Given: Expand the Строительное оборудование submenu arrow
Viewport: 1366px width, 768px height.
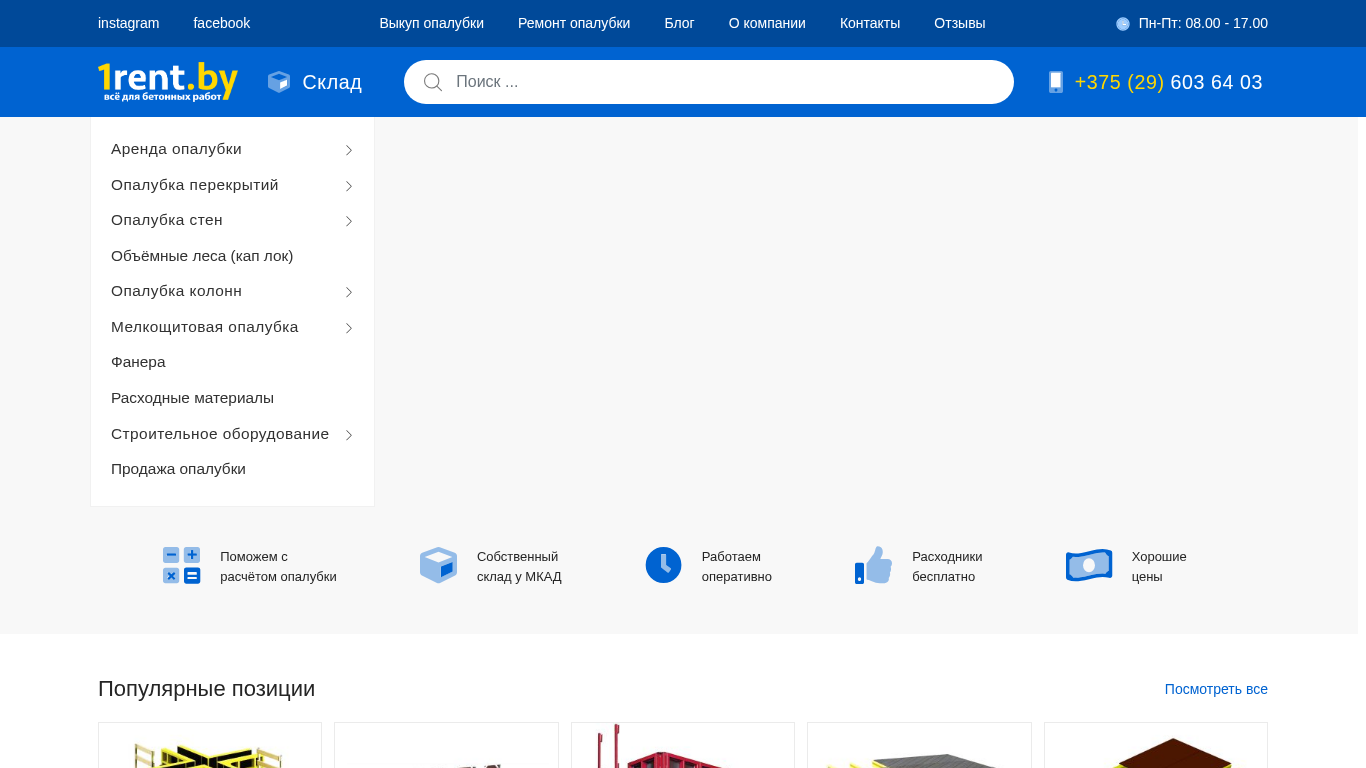Looking at the screenshot, I should [x=349, y=435].
